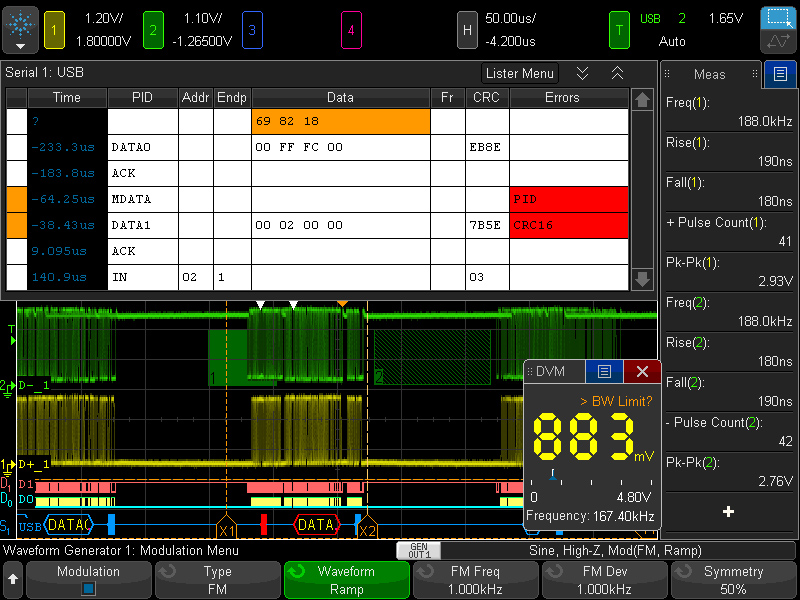Open the Keysight main menu logo
The image size is (800, 600).
(21, 29)
